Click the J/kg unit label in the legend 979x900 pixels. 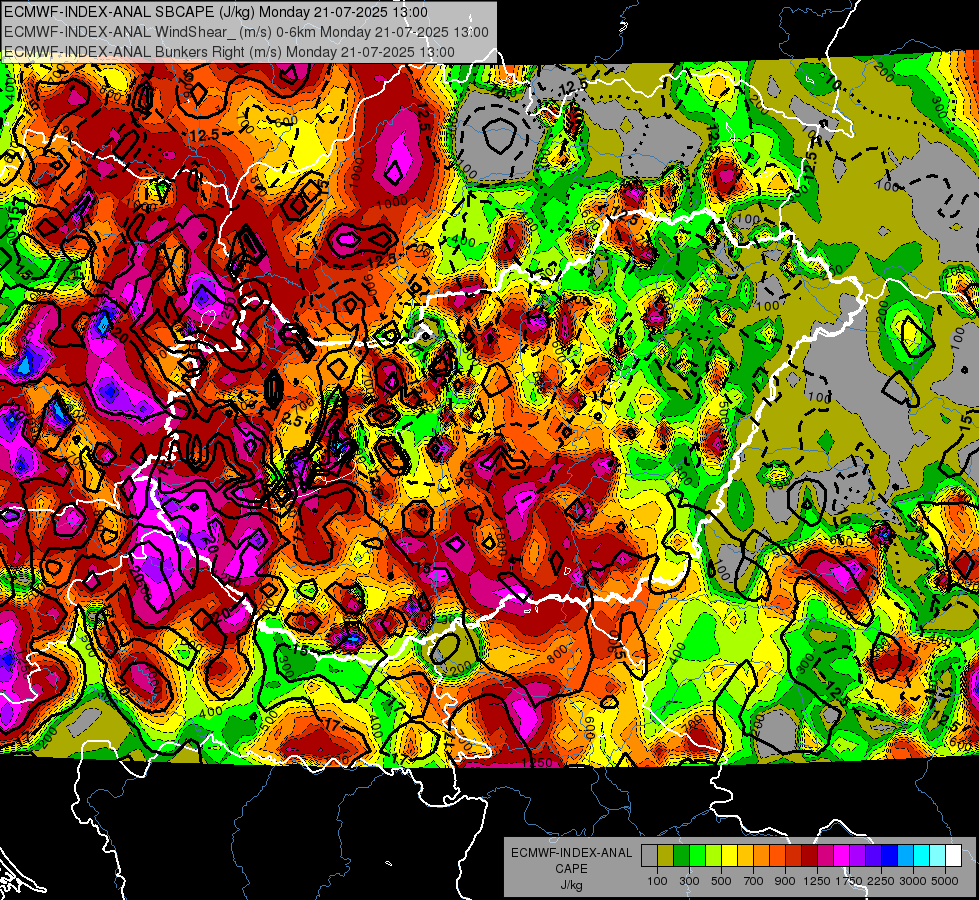click(571, 885)
